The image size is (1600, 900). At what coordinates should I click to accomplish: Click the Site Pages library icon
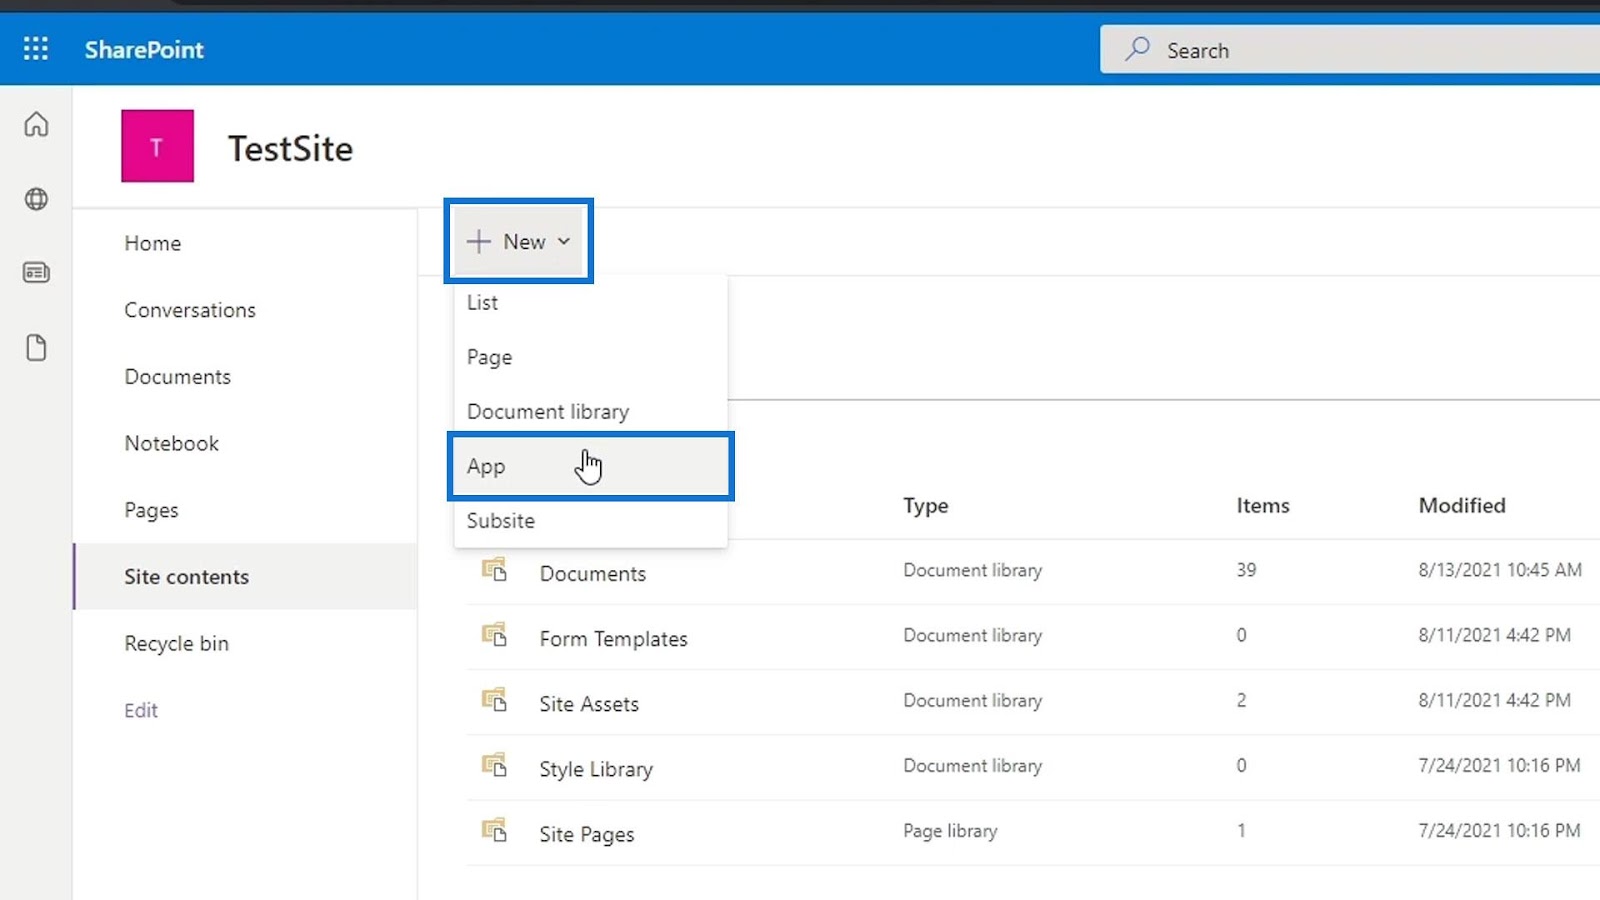tap(494, 831)
